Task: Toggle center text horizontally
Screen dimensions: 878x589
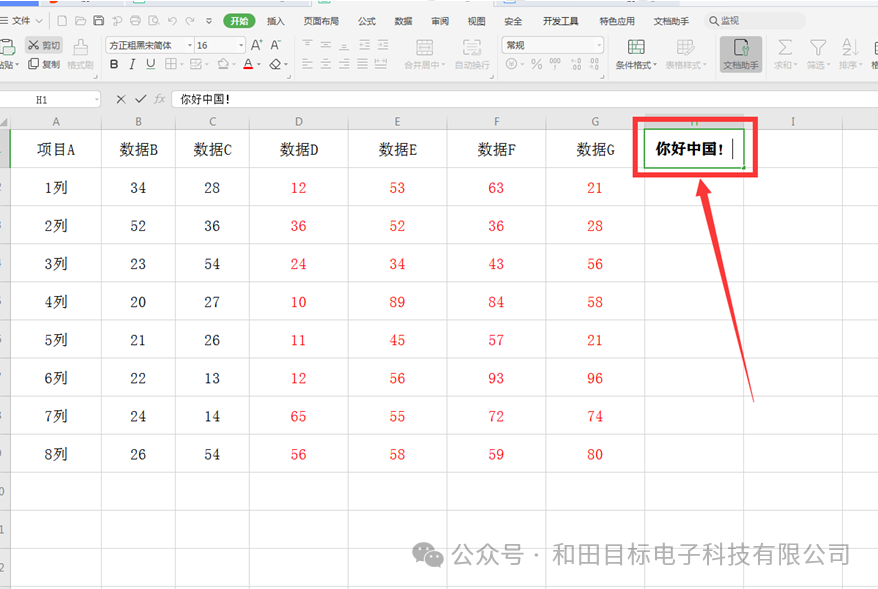Action: tap(326, 64)
